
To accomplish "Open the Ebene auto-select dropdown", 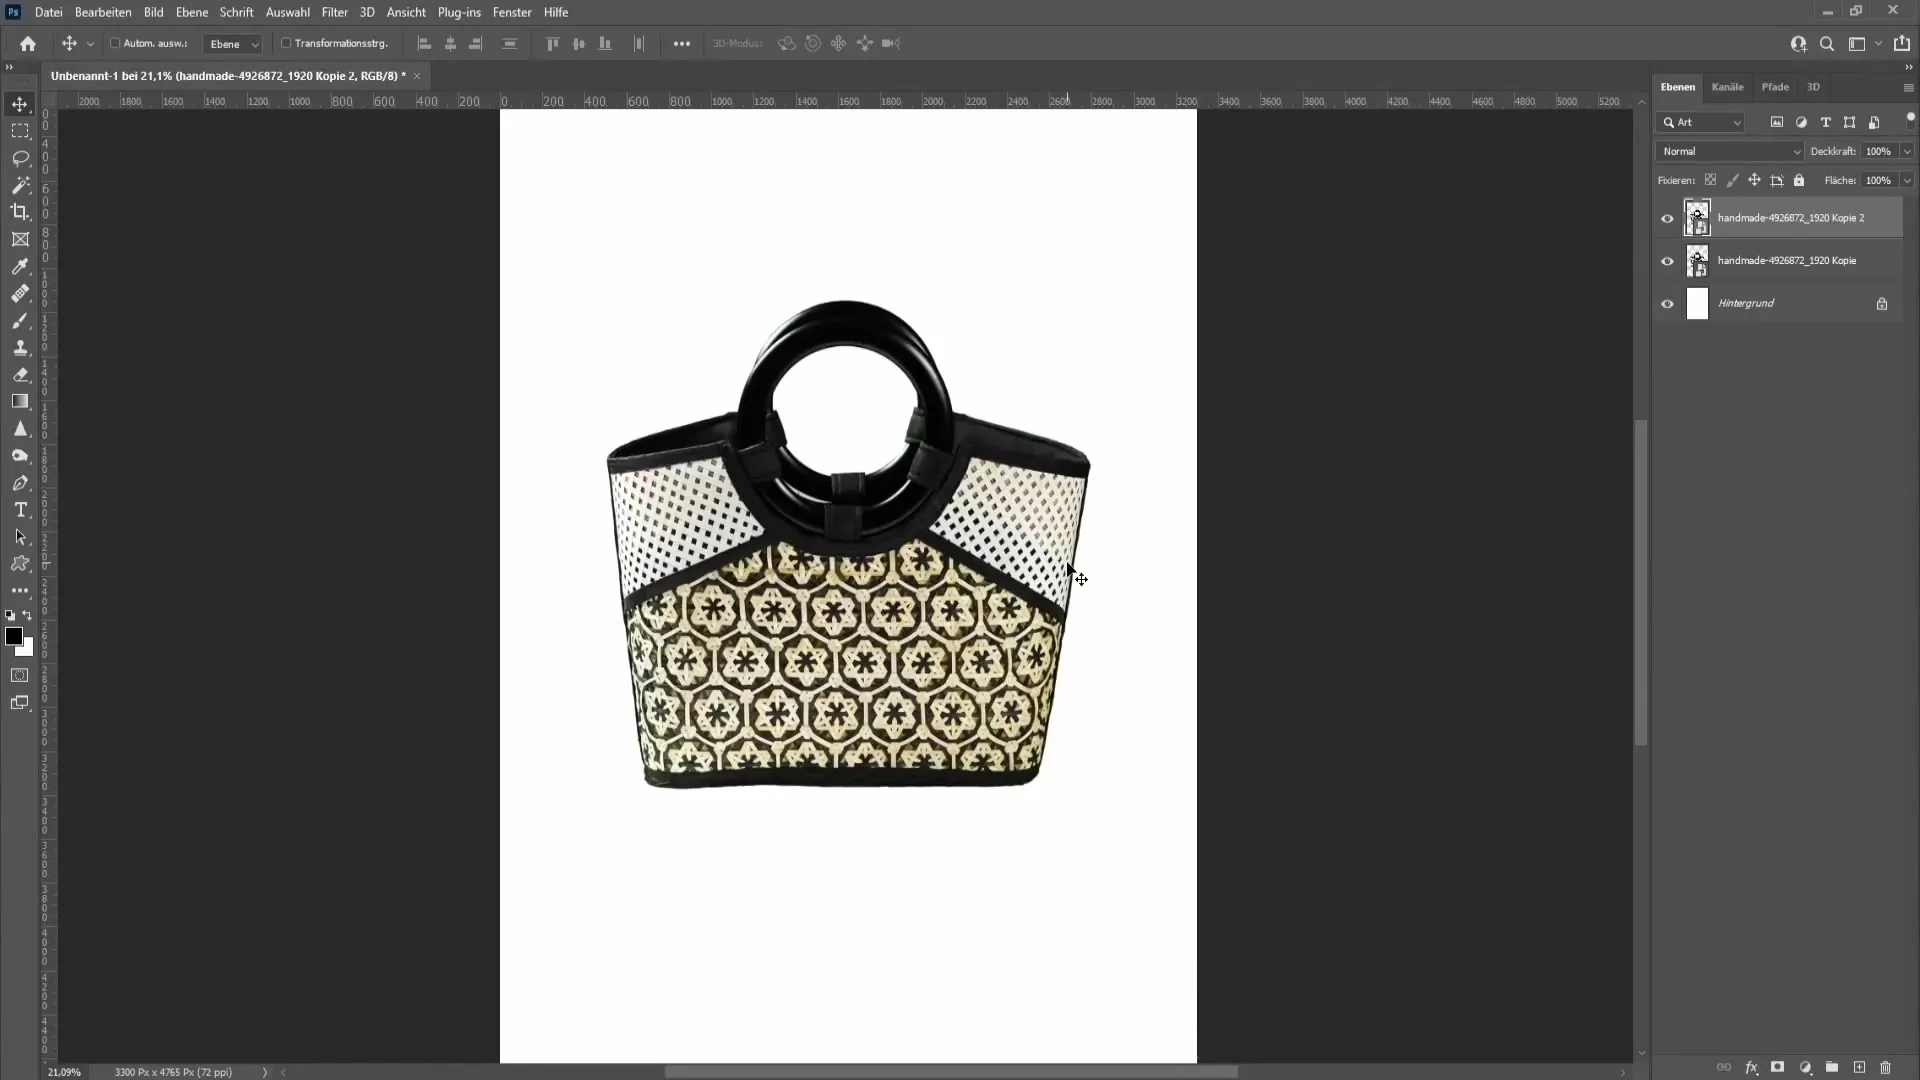I will 233,44.
